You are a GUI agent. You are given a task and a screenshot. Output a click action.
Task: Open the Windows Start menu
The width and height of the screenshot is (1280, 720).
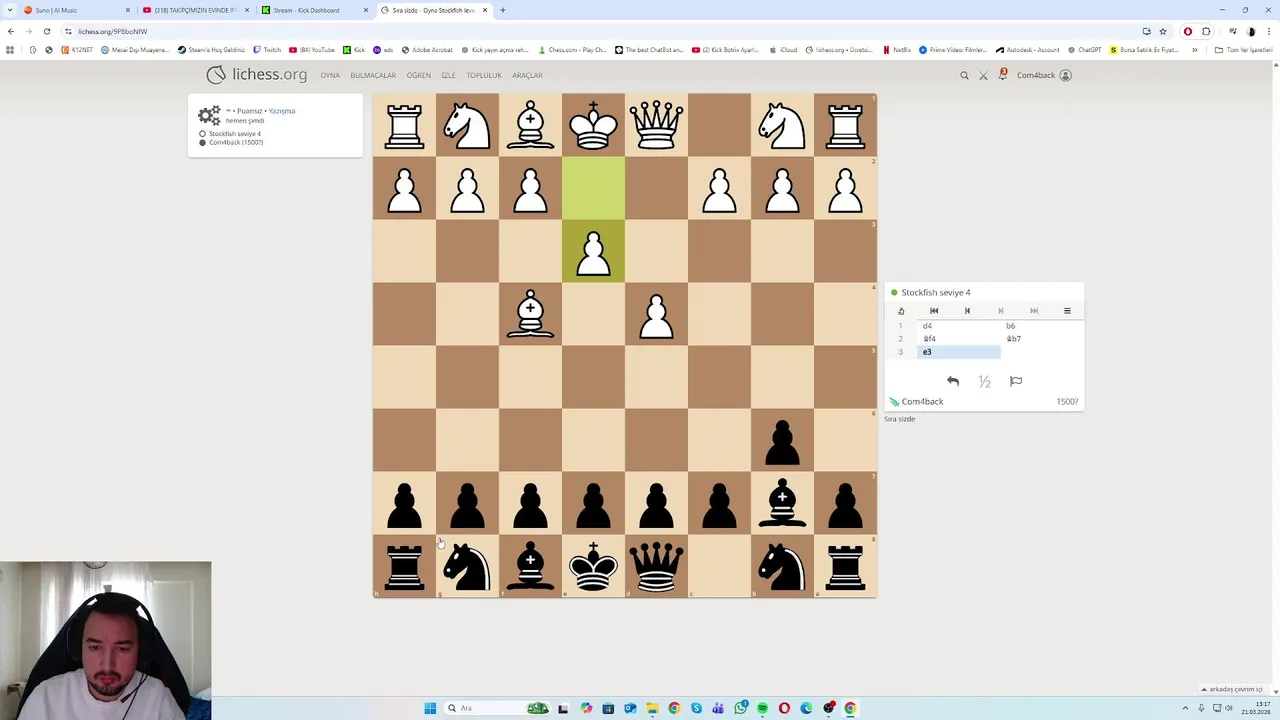[430, 708]
